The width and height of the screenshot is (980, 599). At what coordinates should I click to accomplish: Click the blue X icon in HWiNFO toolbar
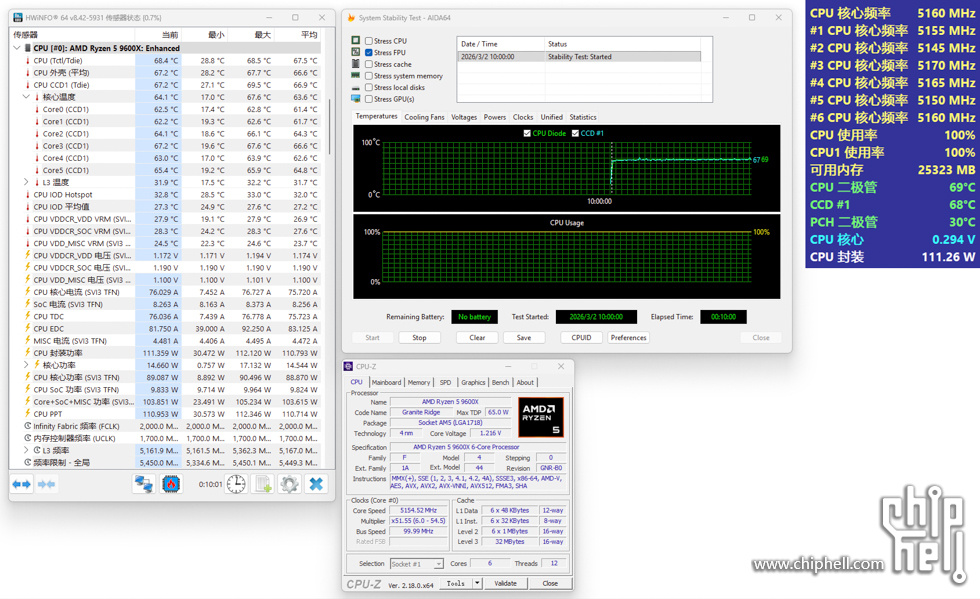click(316, 484)
